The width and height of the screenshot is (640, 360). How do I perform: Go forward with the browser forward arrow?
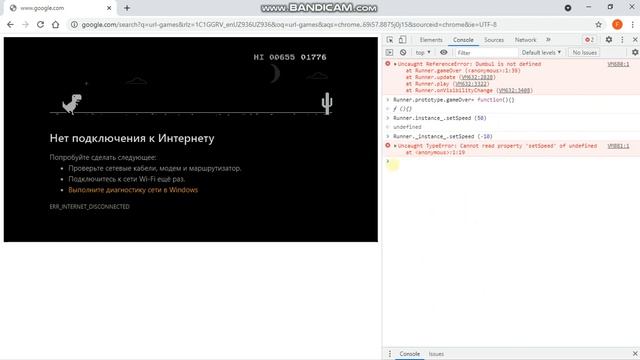(x=25, y=24)
